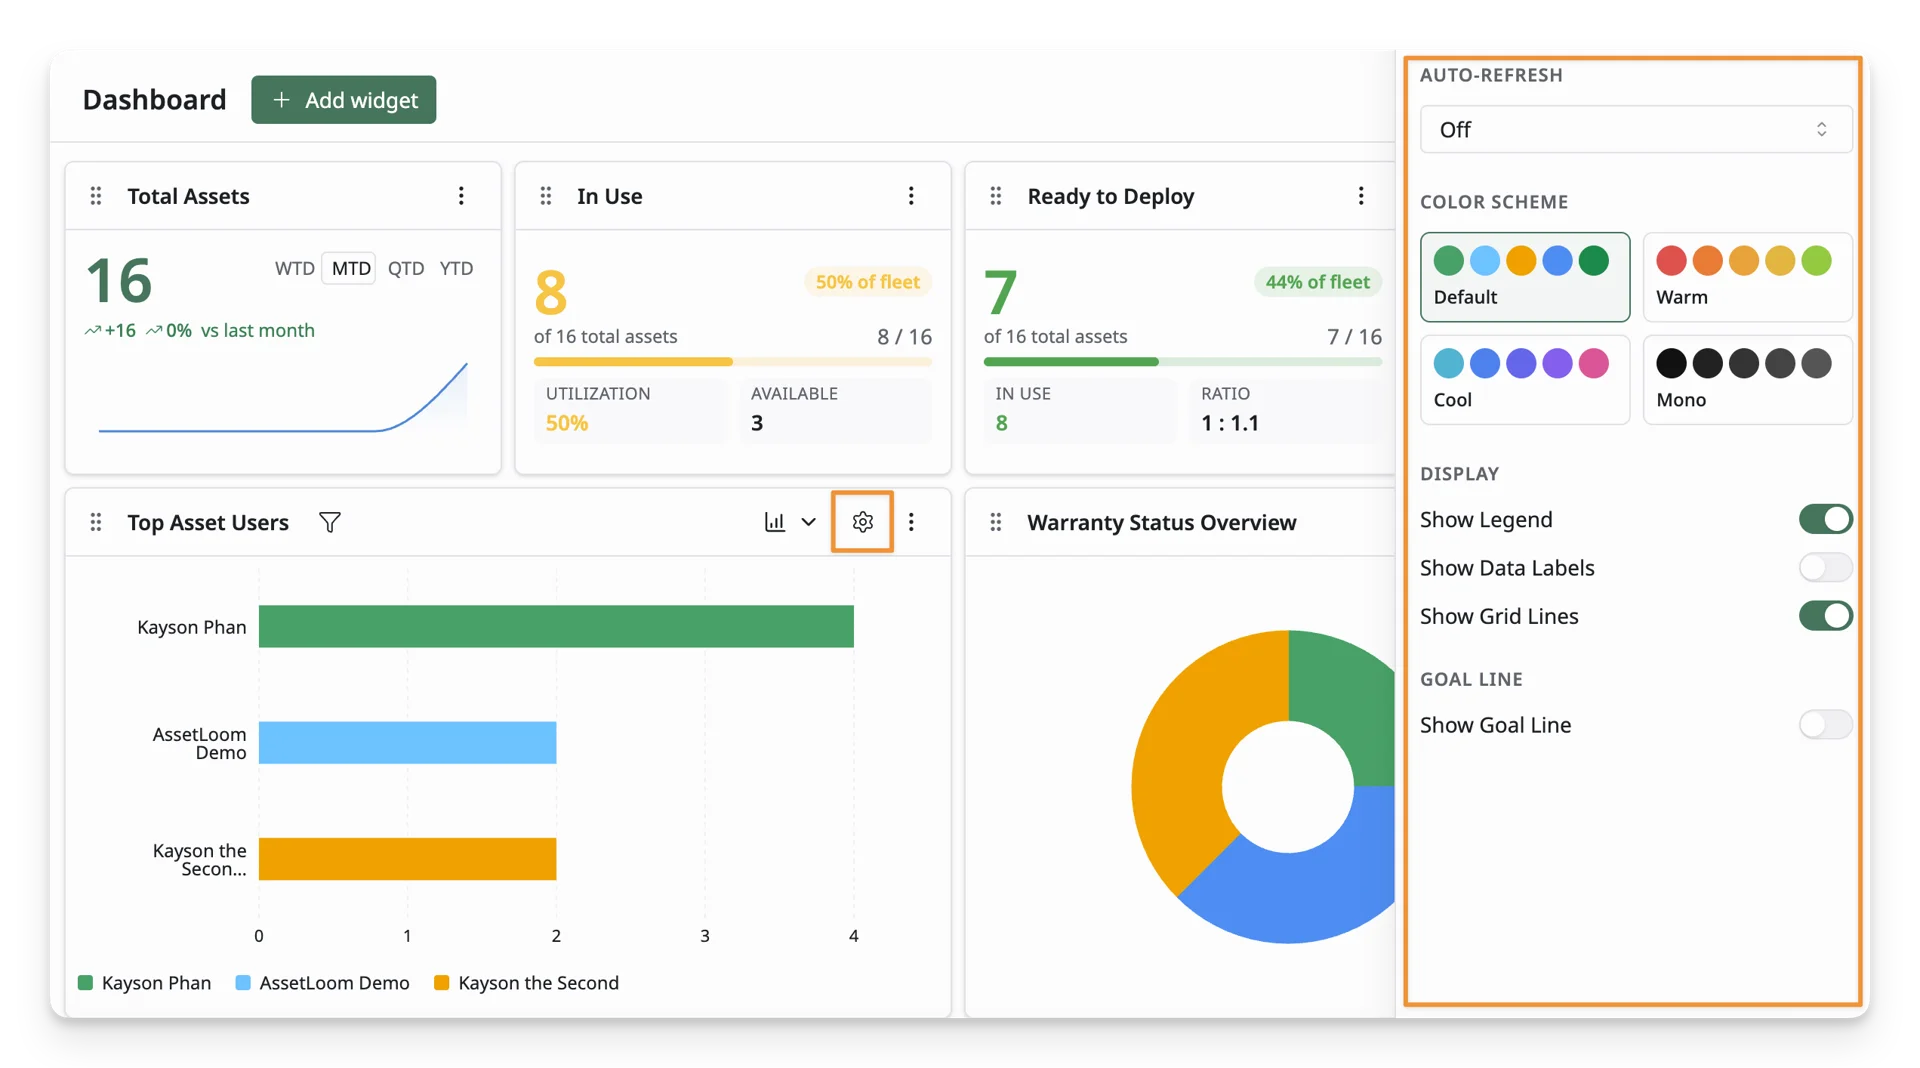
Task: Open Ready to Deploy kebab menu
Action: [x=1361, y=196]
